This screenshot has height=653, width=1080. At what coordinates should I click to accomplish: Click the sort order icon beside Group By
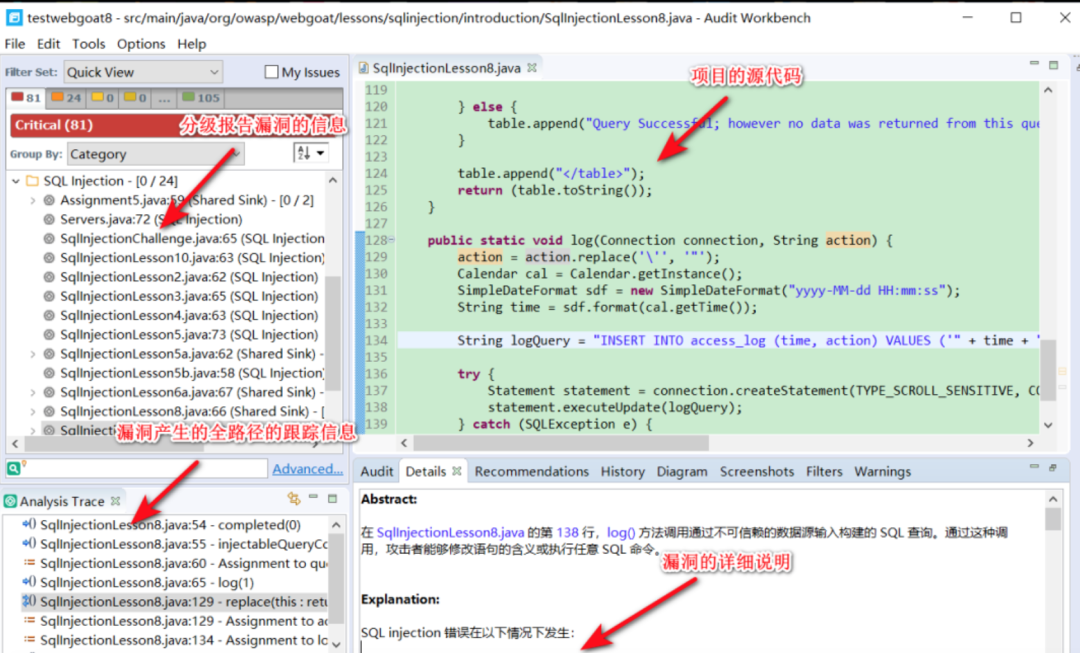[310, 153]
